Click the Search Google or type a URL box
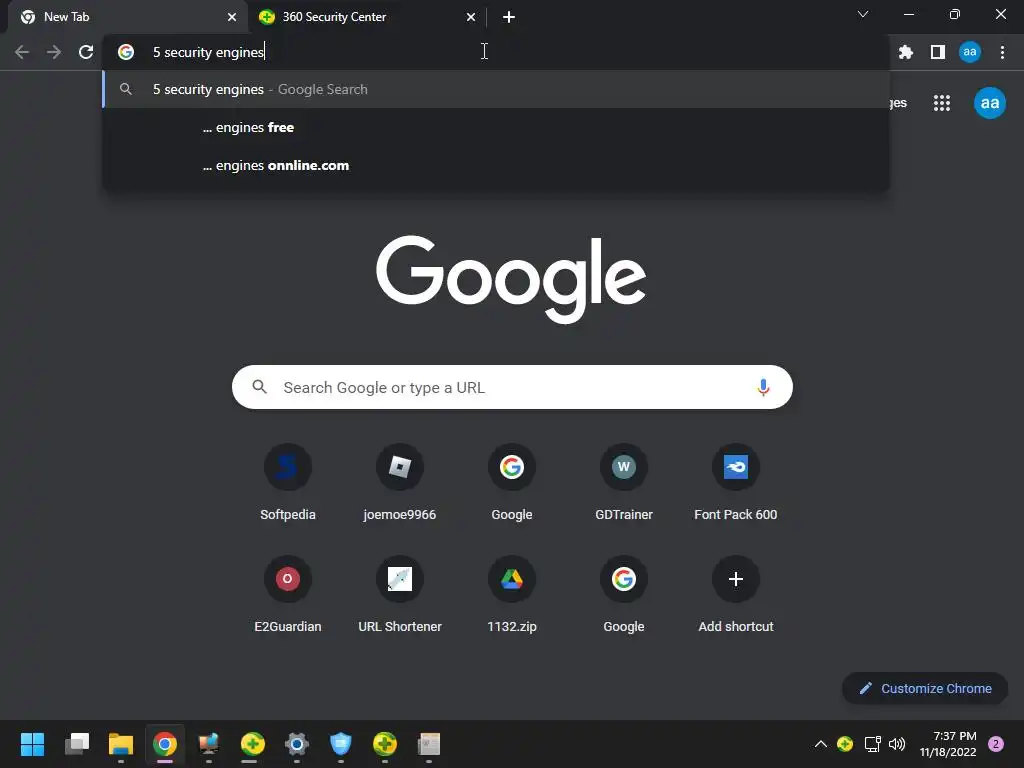 coord(512,387)
